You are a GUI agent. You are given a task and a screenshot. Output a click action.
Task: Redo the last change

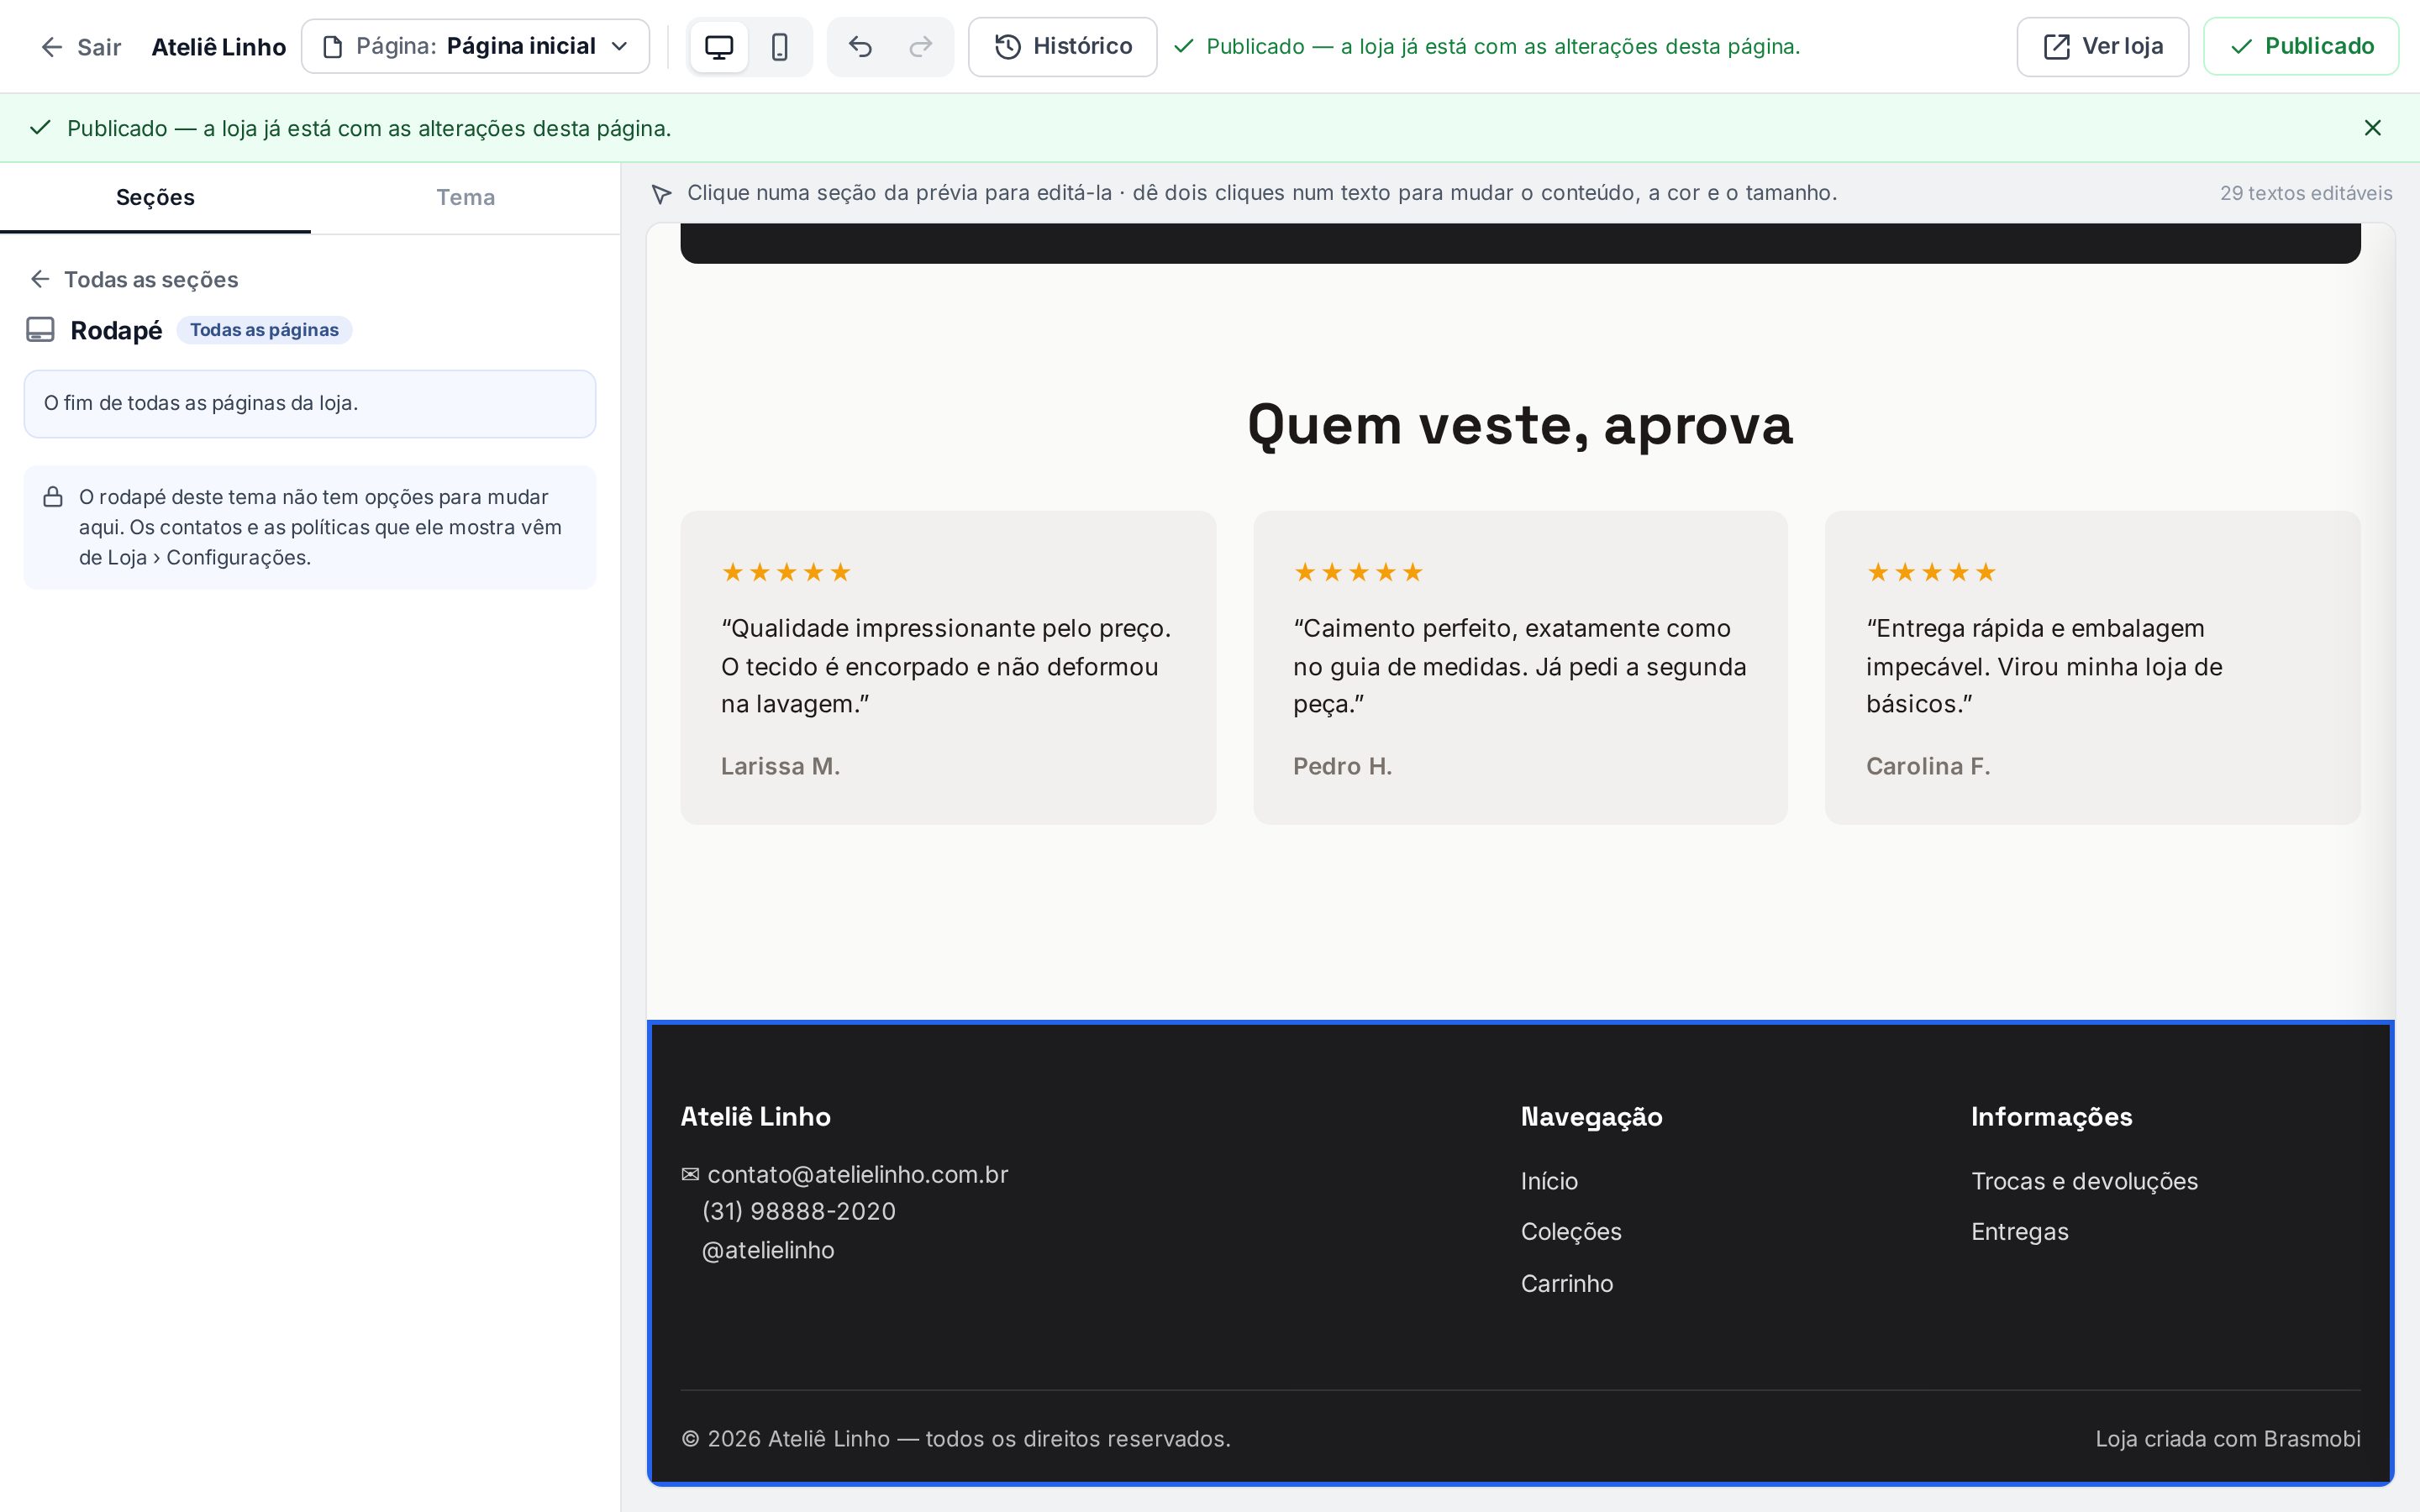[x=920, y=47]
